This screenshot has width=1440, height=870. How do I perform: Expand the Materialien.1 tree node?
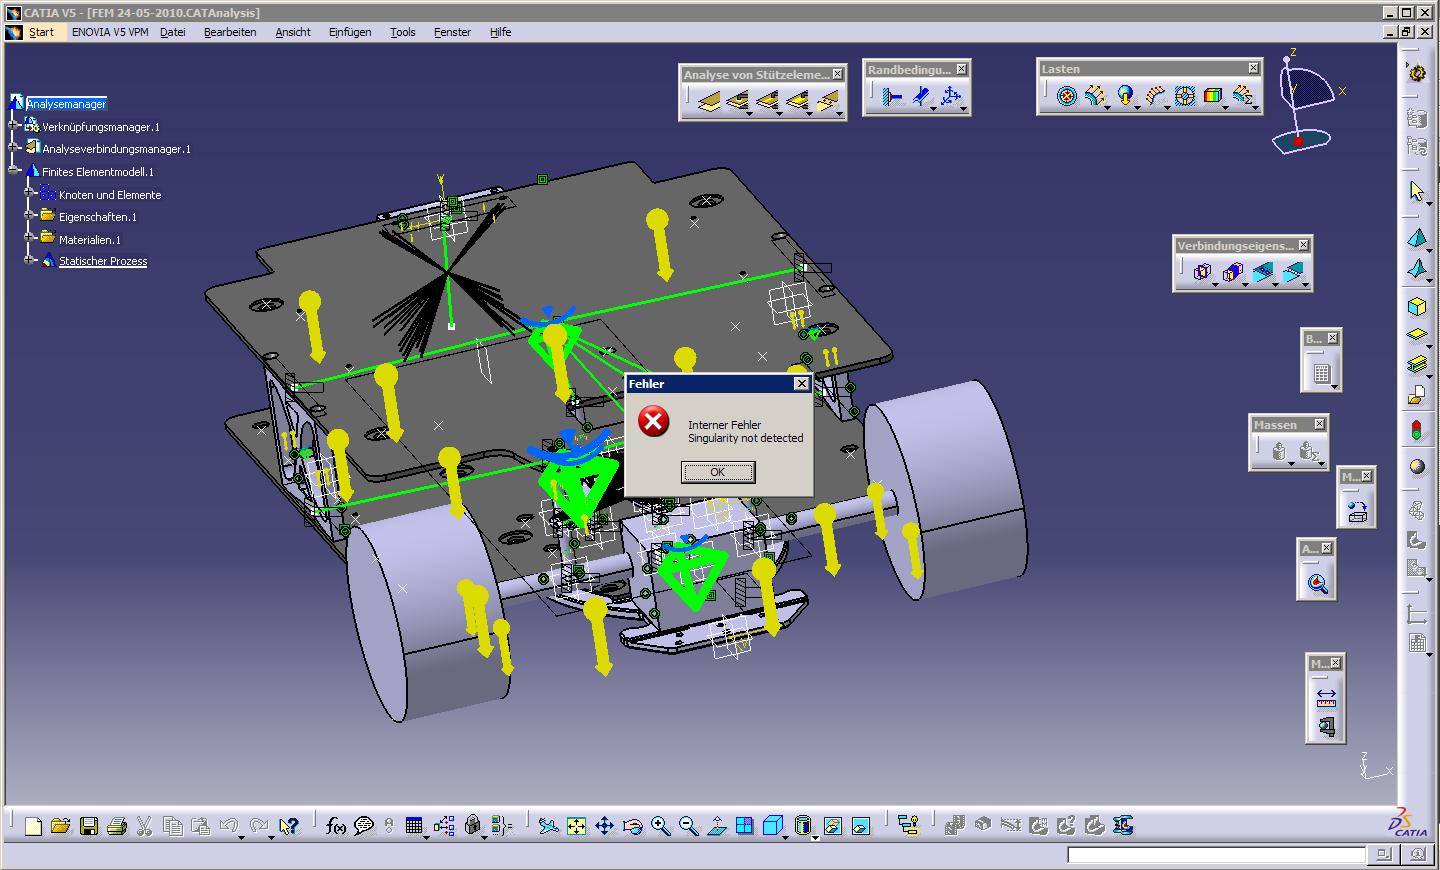click(30, 239)
